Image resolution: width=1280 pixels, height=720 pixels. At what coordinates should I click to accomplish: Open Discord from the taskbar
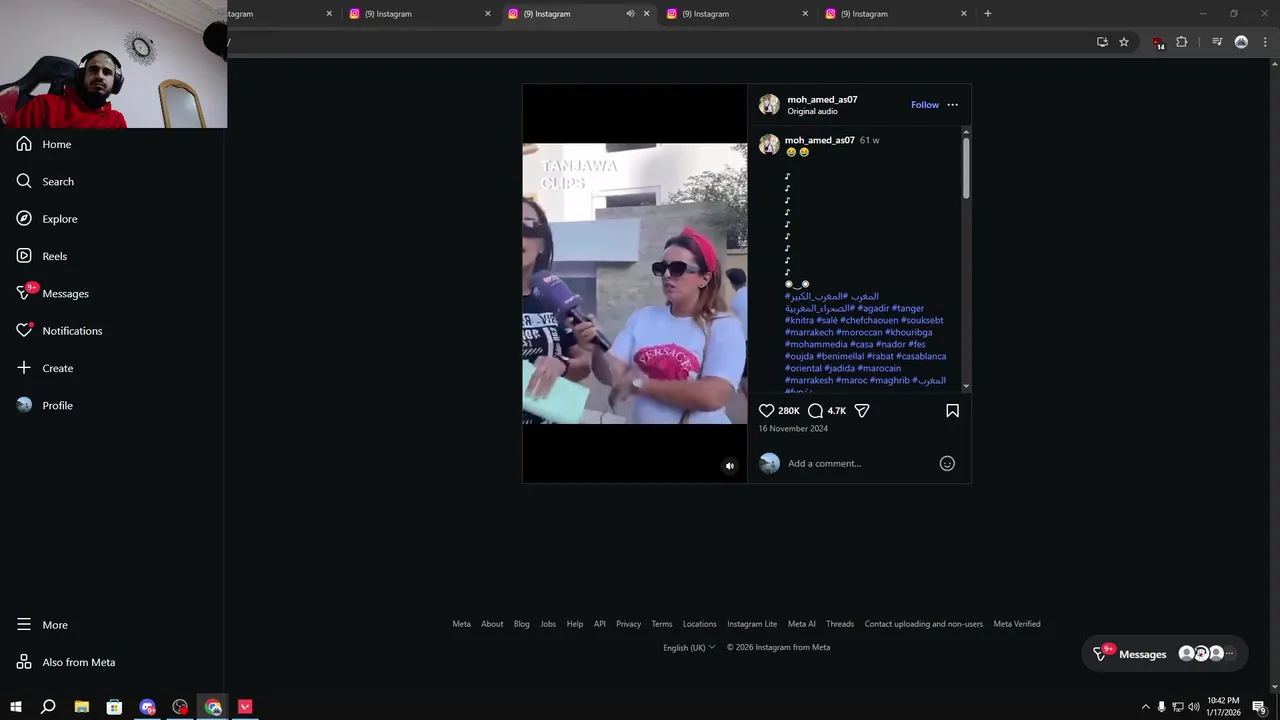148,707
